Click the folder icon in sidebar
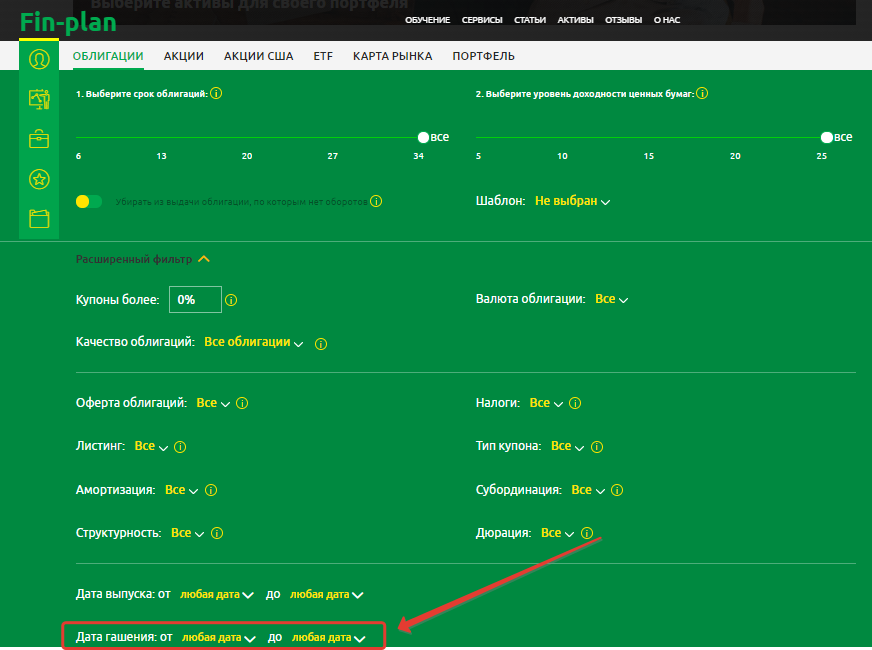This screenshot has height=650, width=872. tap(39, 219)
